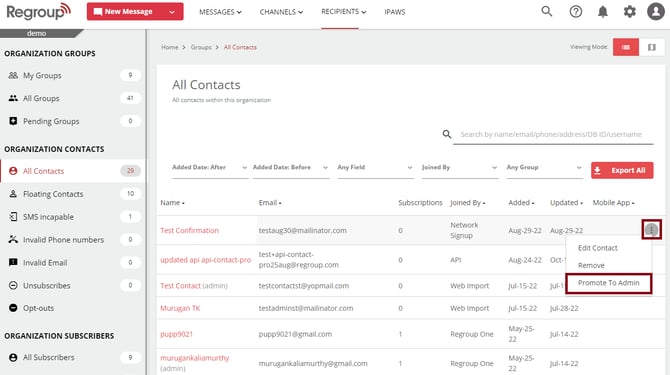Viewport: 670px width, 375px height.
Task: Click the testaug30@mailinator.com email cell
Action: [x=303, y=230]
